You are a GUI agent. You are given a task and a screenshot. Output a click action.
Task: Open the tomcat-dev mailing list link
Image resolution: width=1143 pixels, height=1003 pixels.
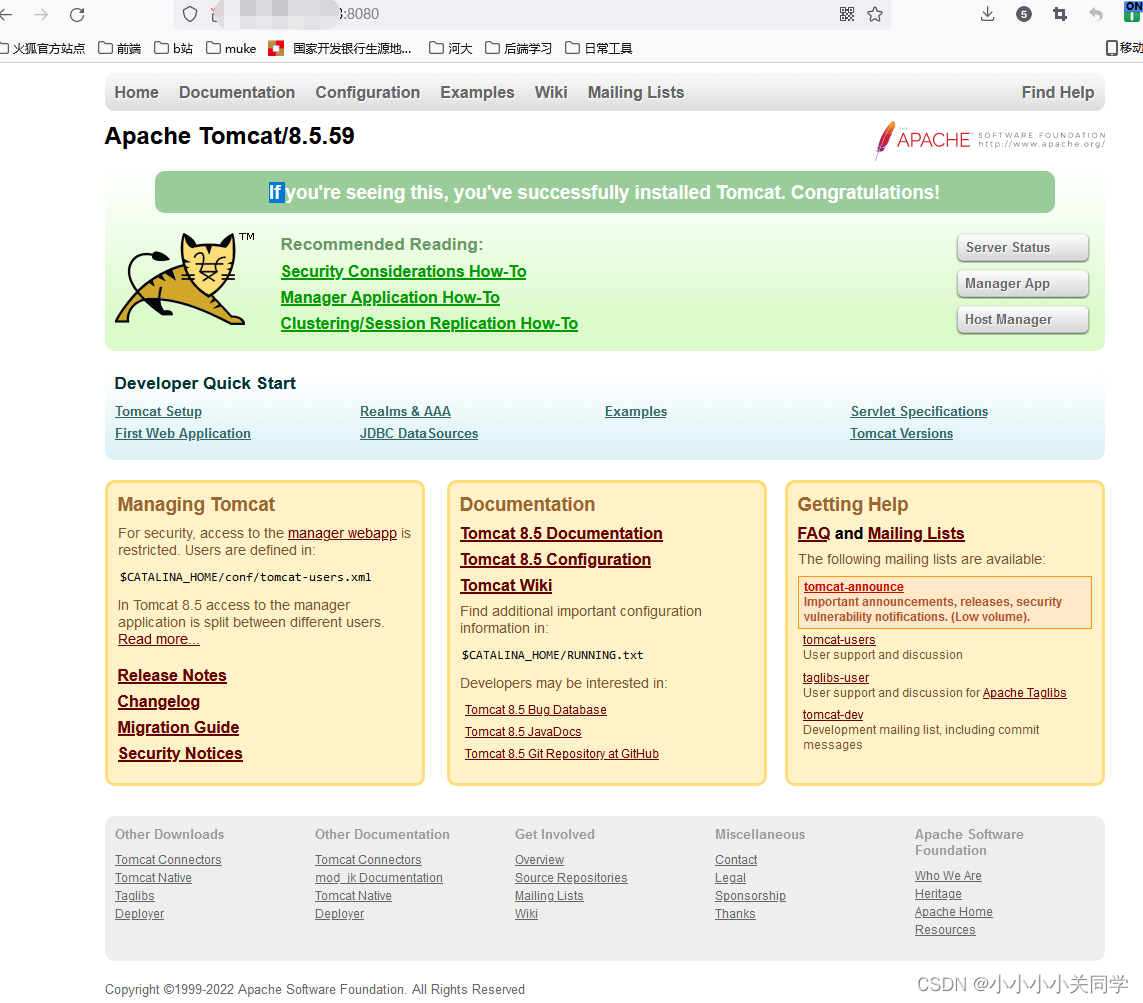(x=833, y=715)
